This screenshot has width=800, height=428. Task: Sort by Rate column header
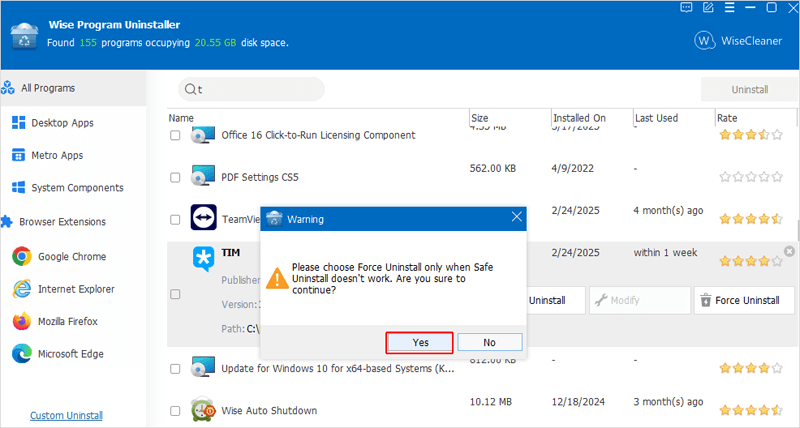(x=727, y=118)
